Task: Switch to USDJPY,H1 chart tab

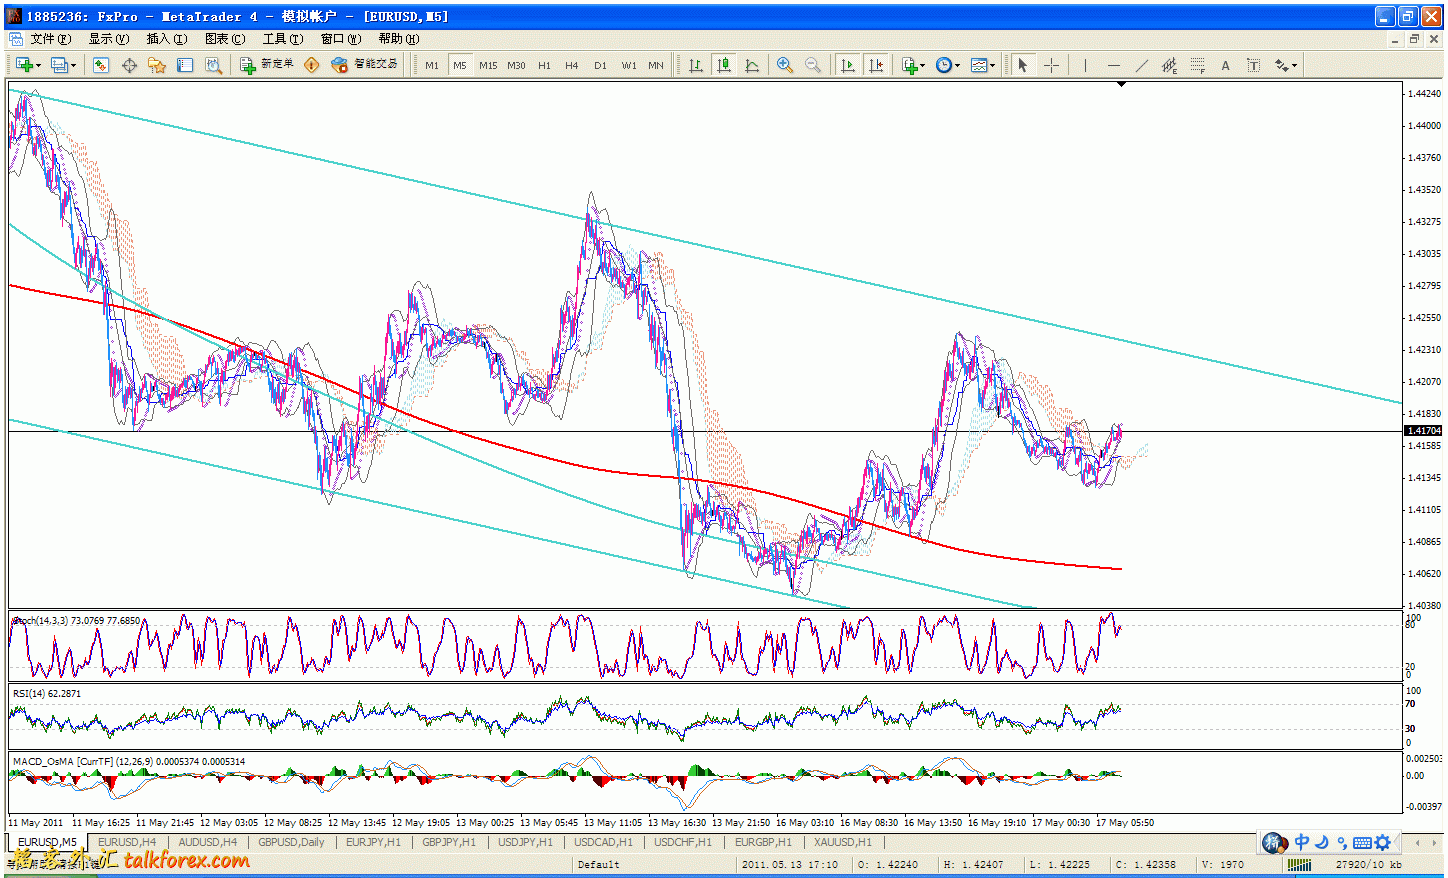Action: coord(525,842)
